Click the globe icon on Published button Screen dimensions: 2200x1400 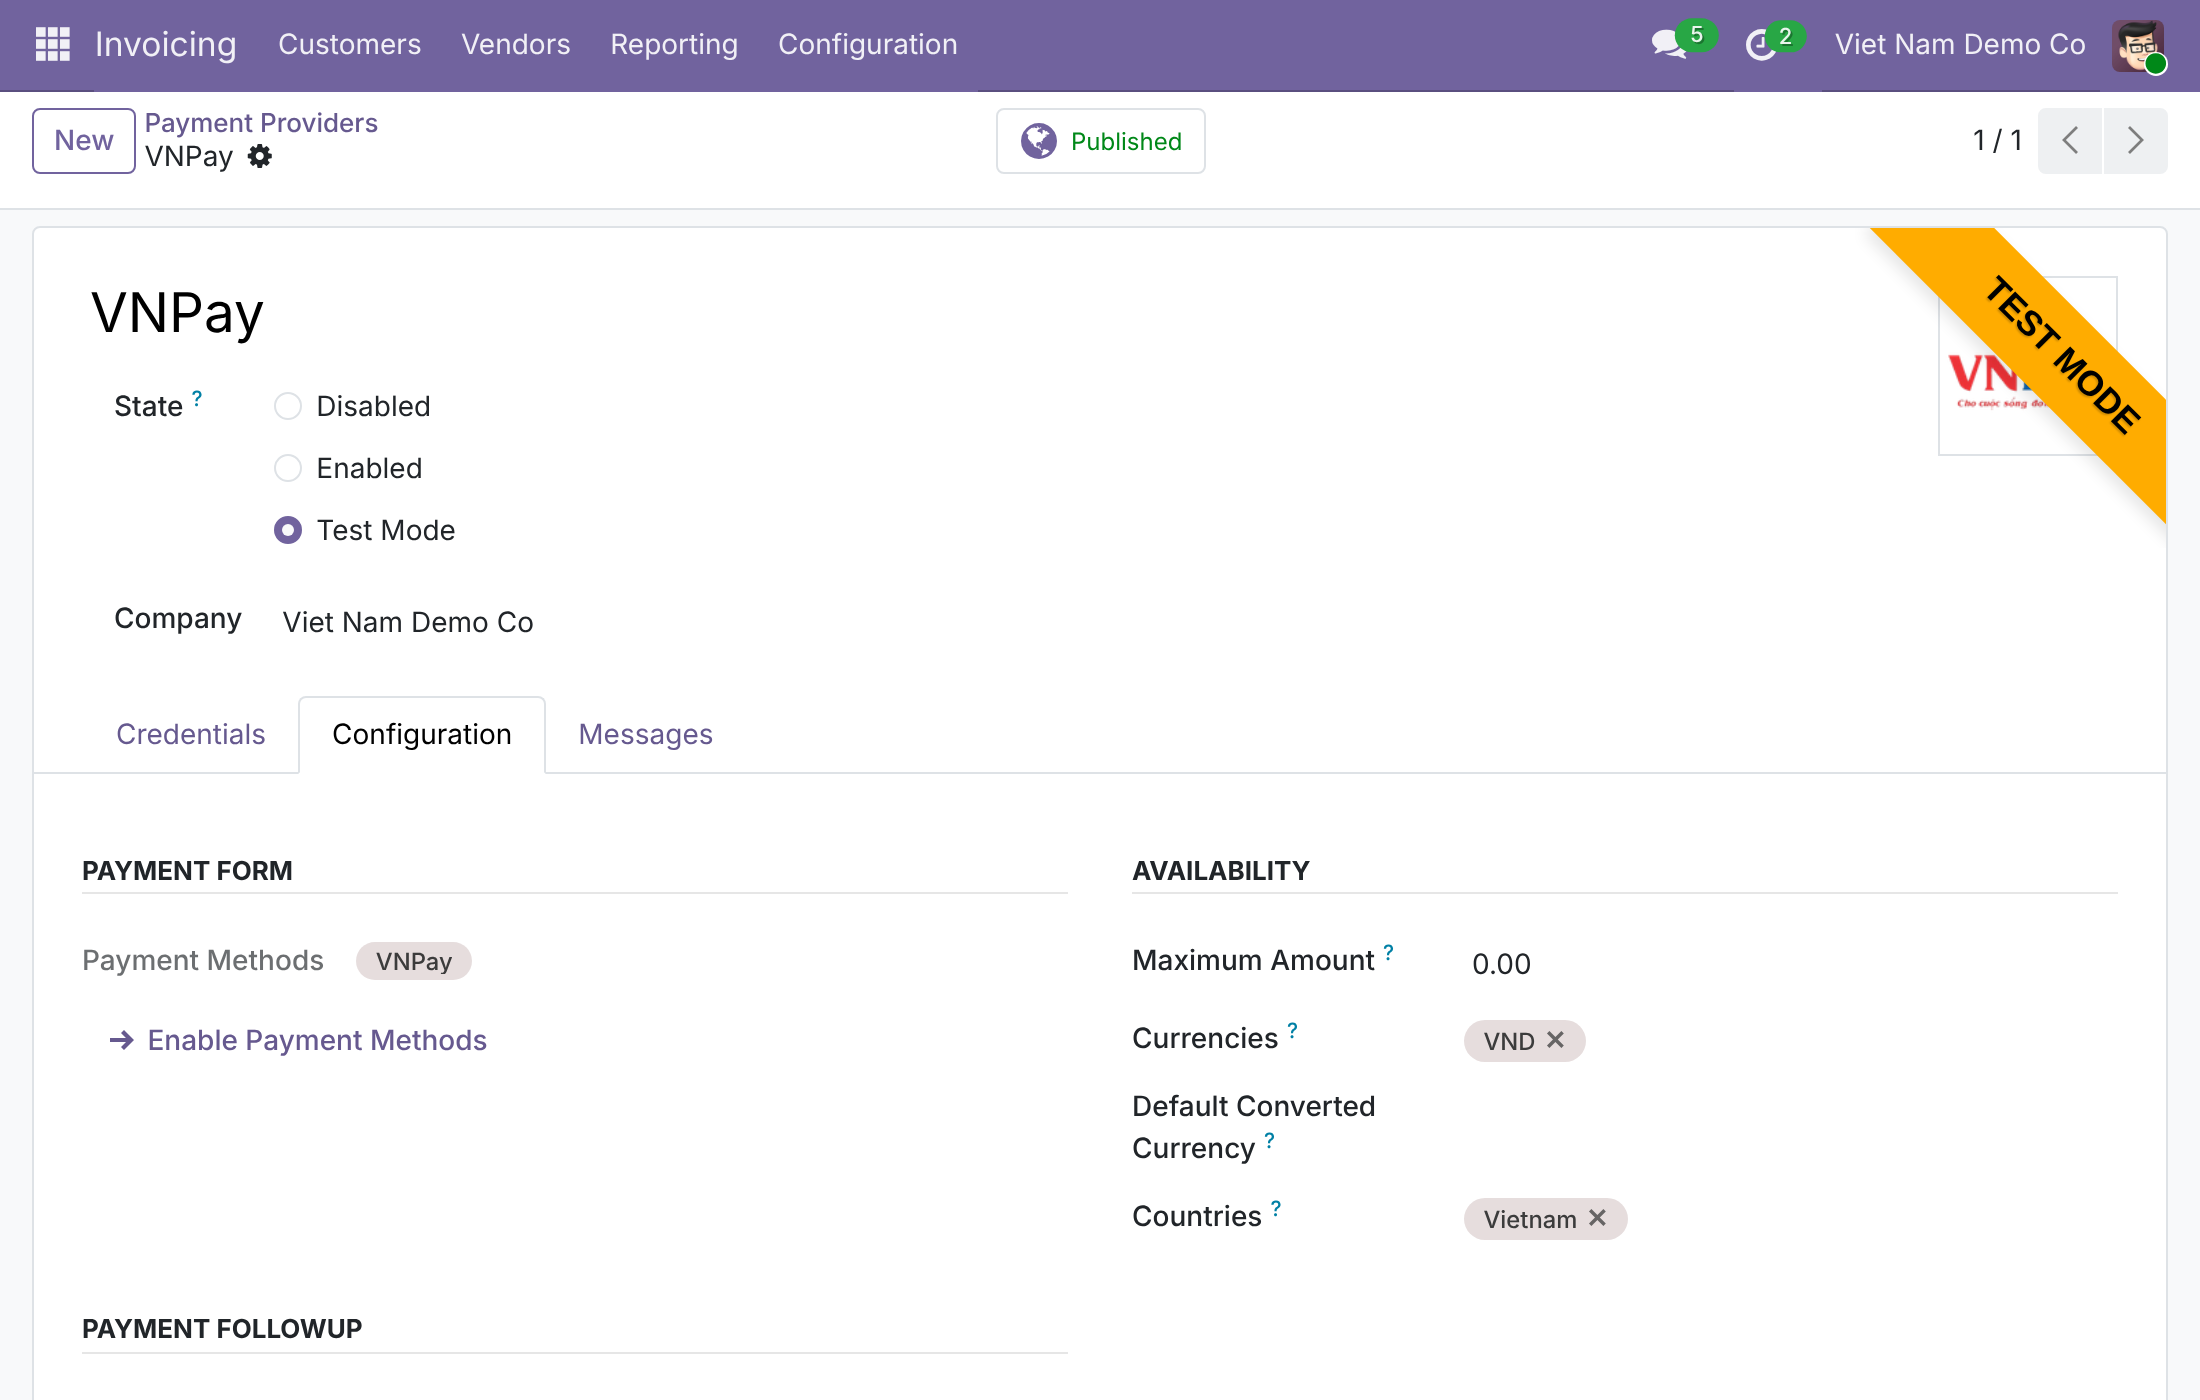click(1038, 141)
